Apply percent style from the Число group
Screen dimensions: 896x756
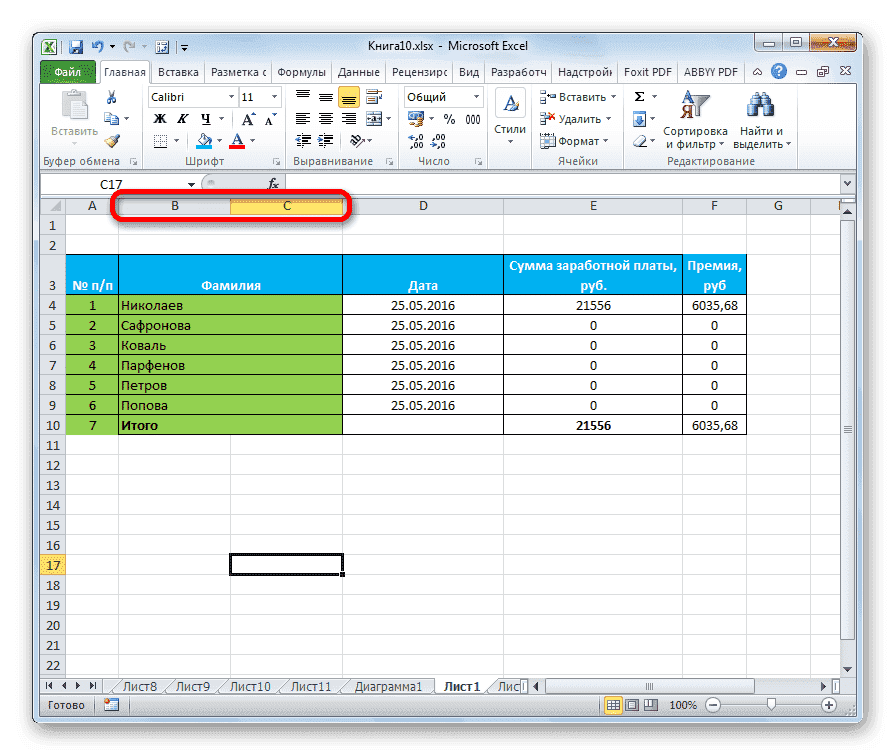447,120
